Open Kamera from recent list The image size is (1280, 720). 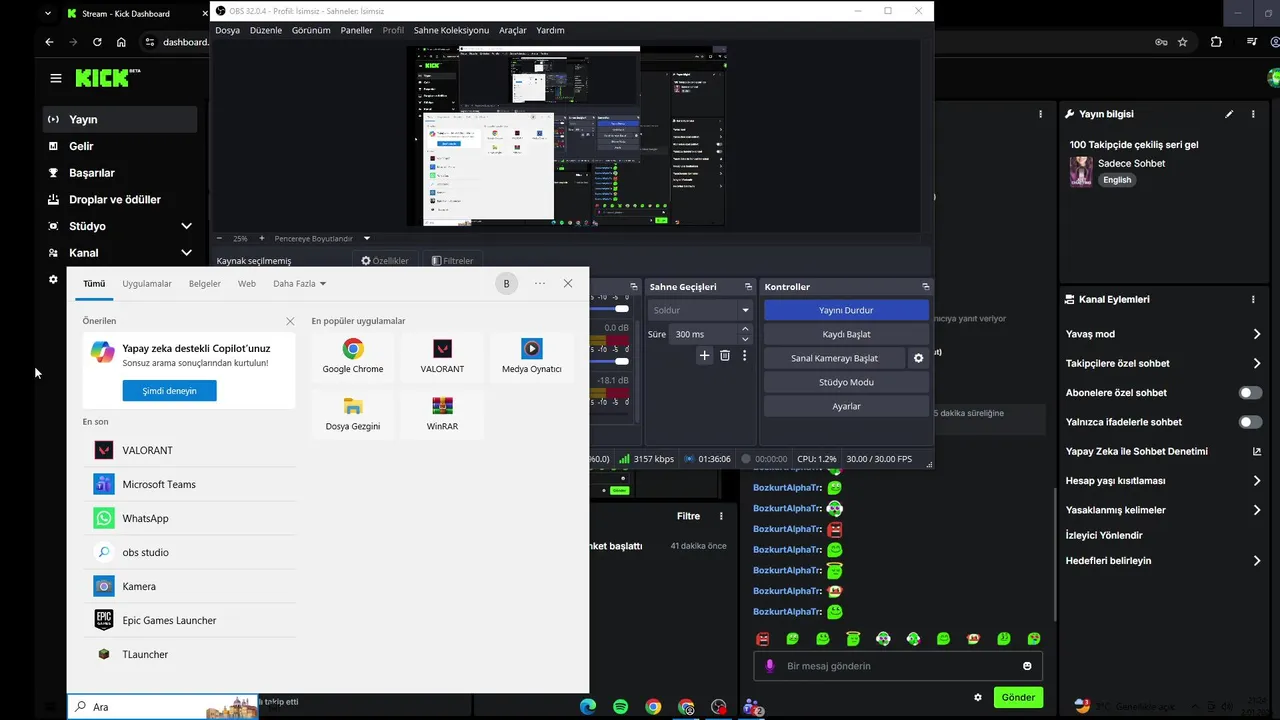click(190, 586)
